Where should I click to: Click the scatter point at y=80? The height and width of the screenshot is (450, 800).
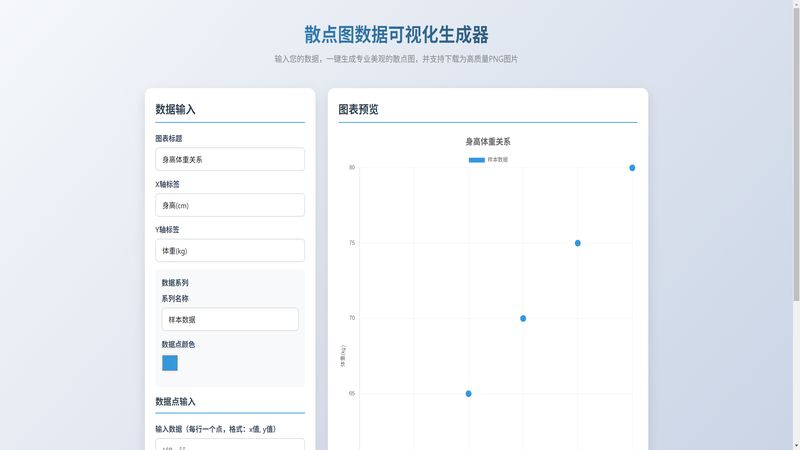click(x=632, y=168)
